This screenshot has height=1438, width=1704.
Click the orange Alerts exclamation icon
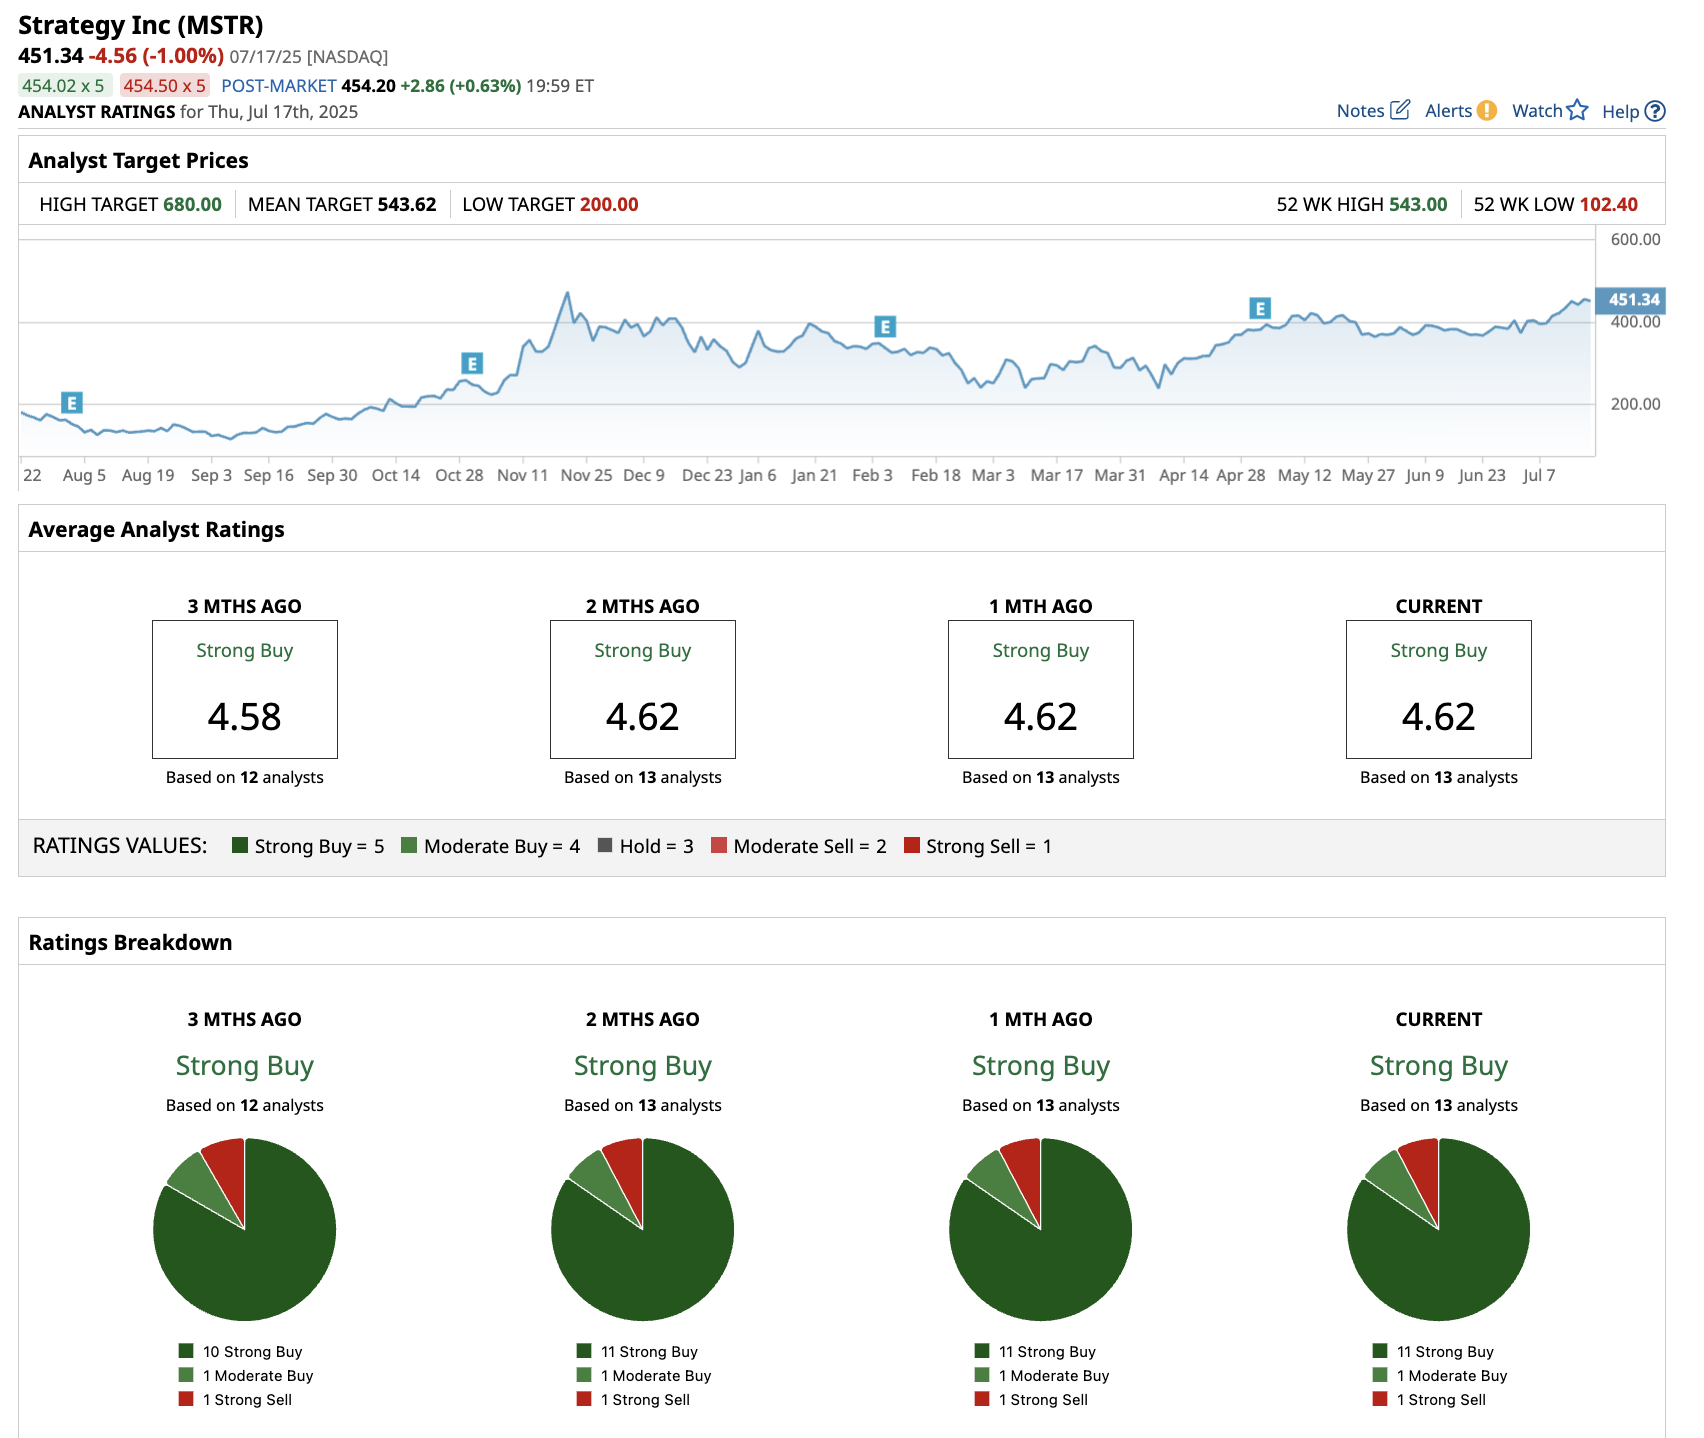tap(1487, 111)
